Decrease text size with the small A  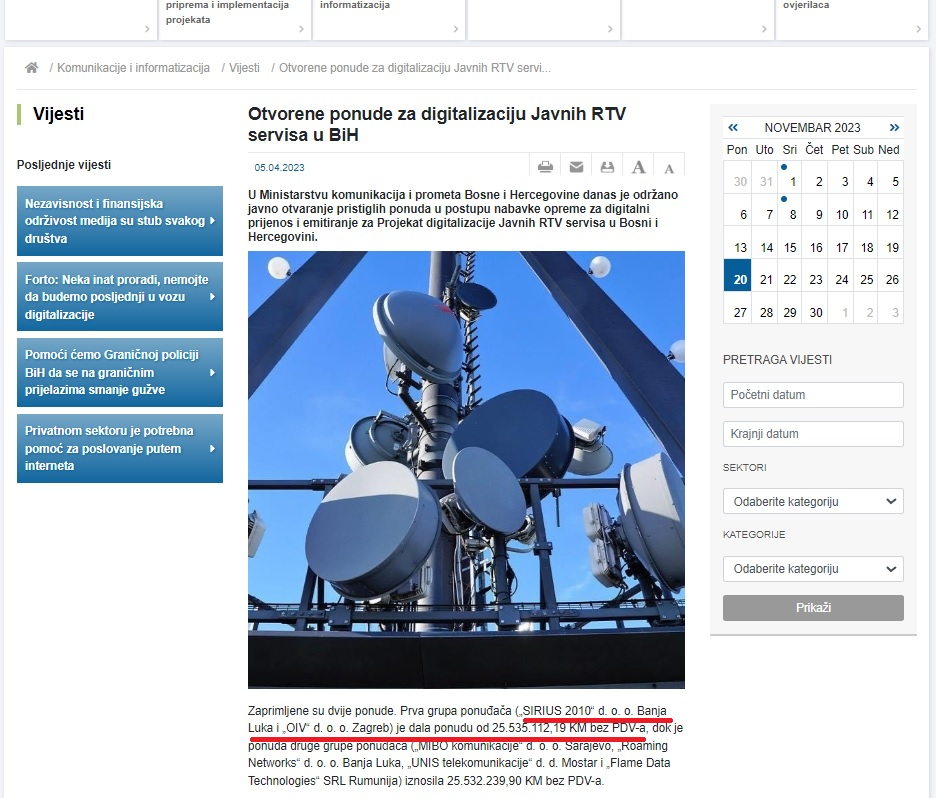[x=669, y=168]
